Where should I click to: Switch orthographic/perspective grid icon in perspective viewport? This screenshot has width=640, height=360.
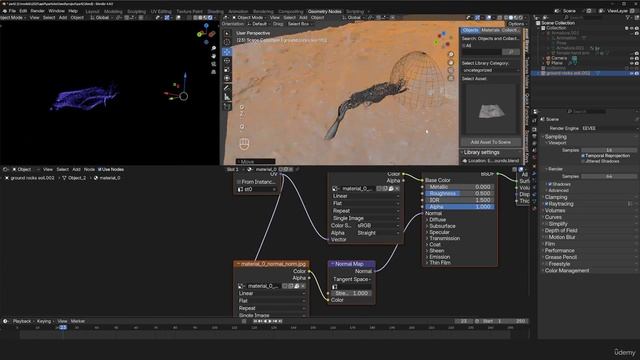pyautogui.click(x=451, y=78)
